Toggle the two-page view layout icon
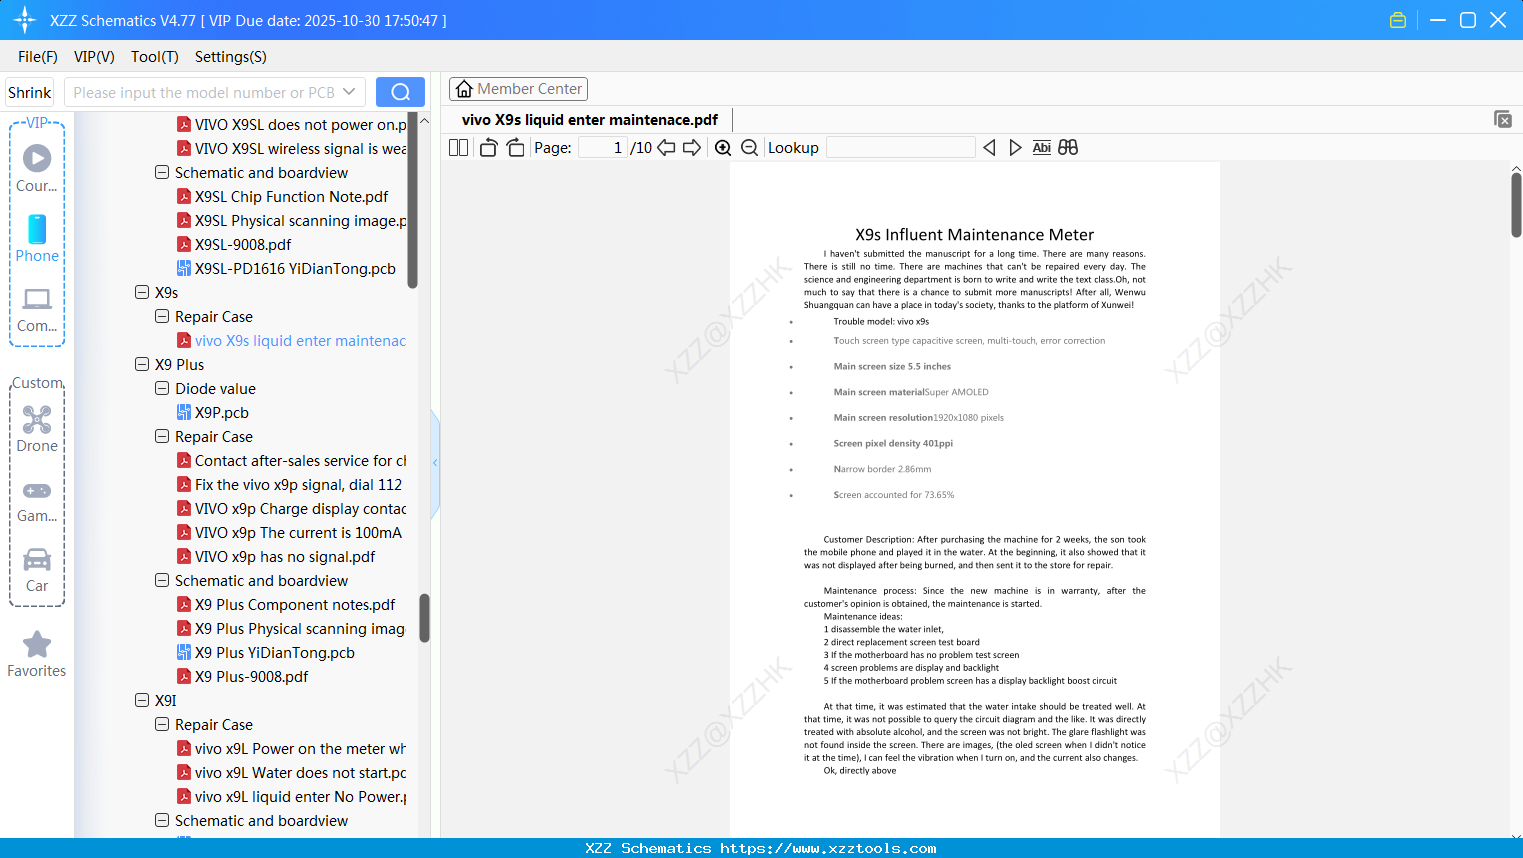Viewport: 1523px width, 858px height. [458, 148]
